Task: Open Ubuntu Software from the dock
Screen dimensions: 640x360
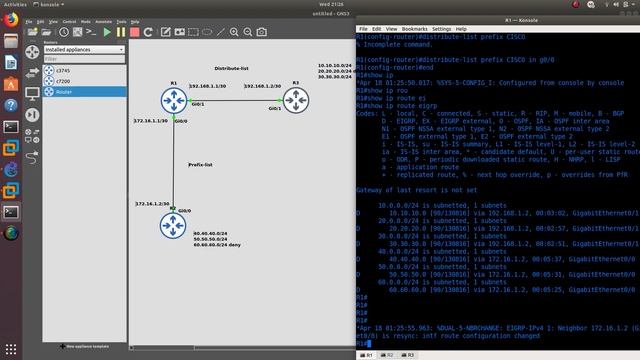Action: (11, 84)
